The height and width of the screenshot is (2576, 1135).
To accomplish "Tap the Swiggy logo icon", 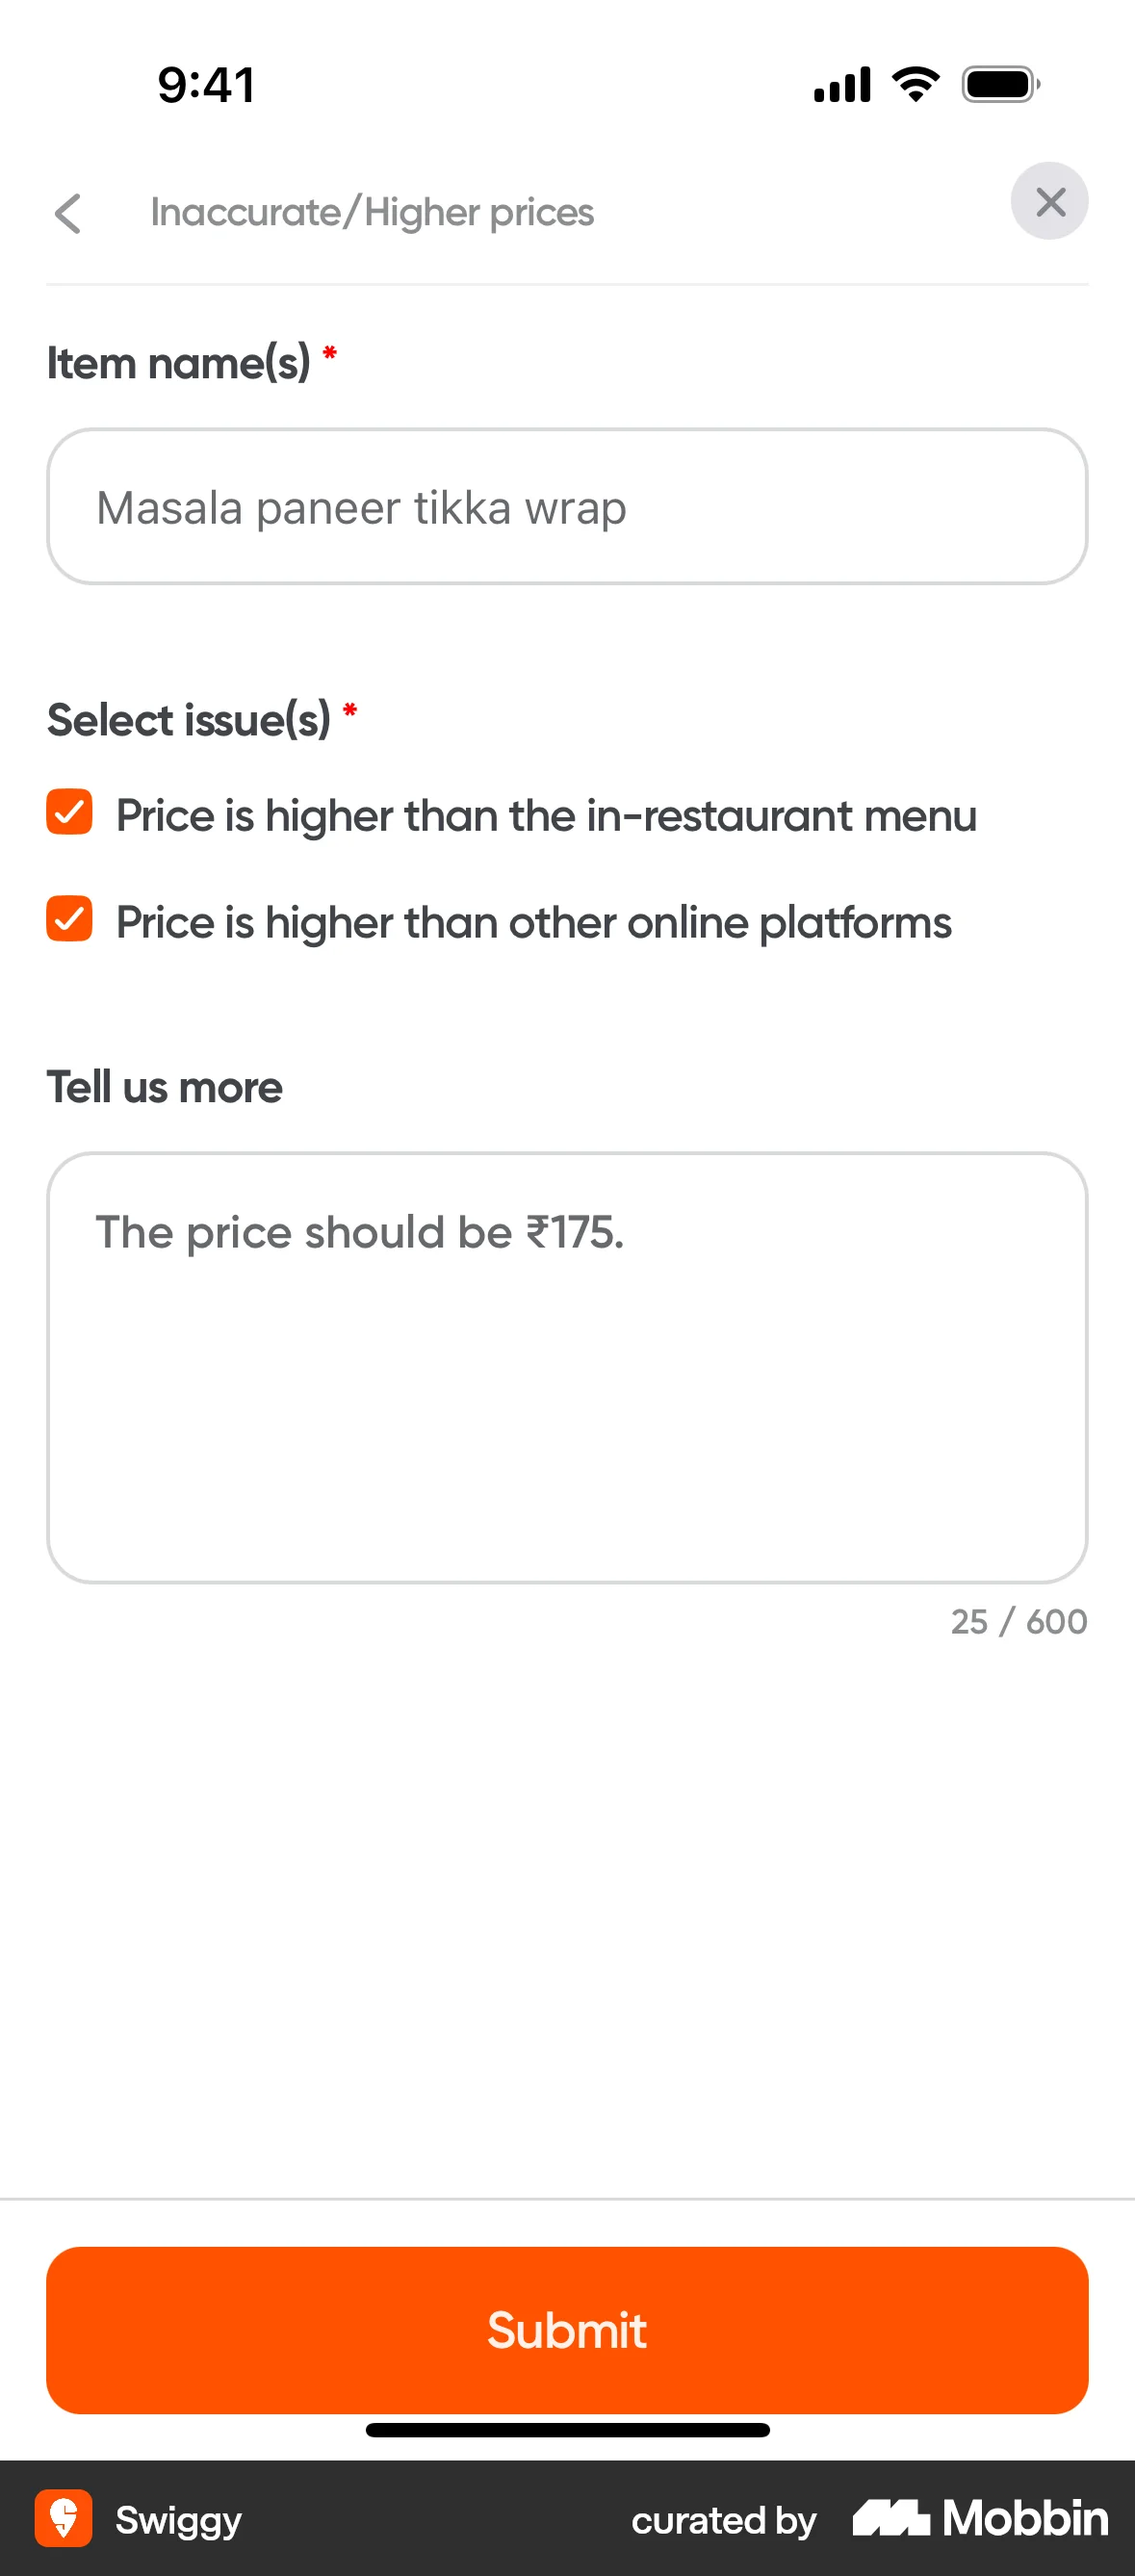I will (x=63, y=2520).
